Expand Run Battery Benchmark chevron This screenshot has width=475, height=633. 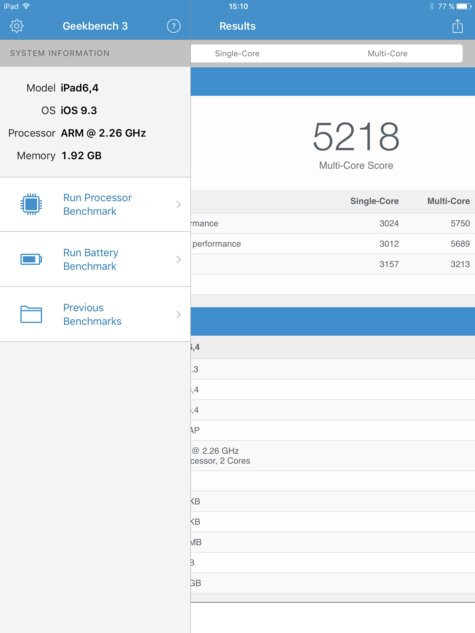coord(178,260)
